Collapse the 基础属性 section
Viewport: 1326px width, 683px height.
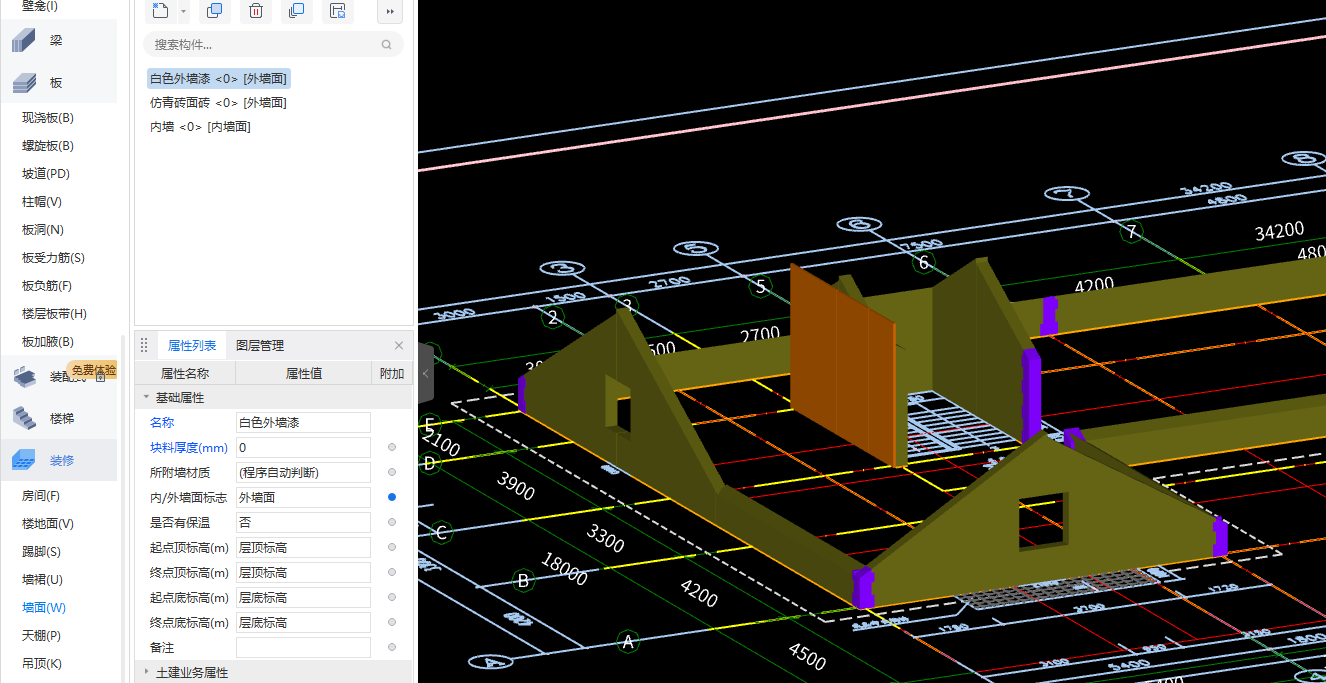coord(146,397)
